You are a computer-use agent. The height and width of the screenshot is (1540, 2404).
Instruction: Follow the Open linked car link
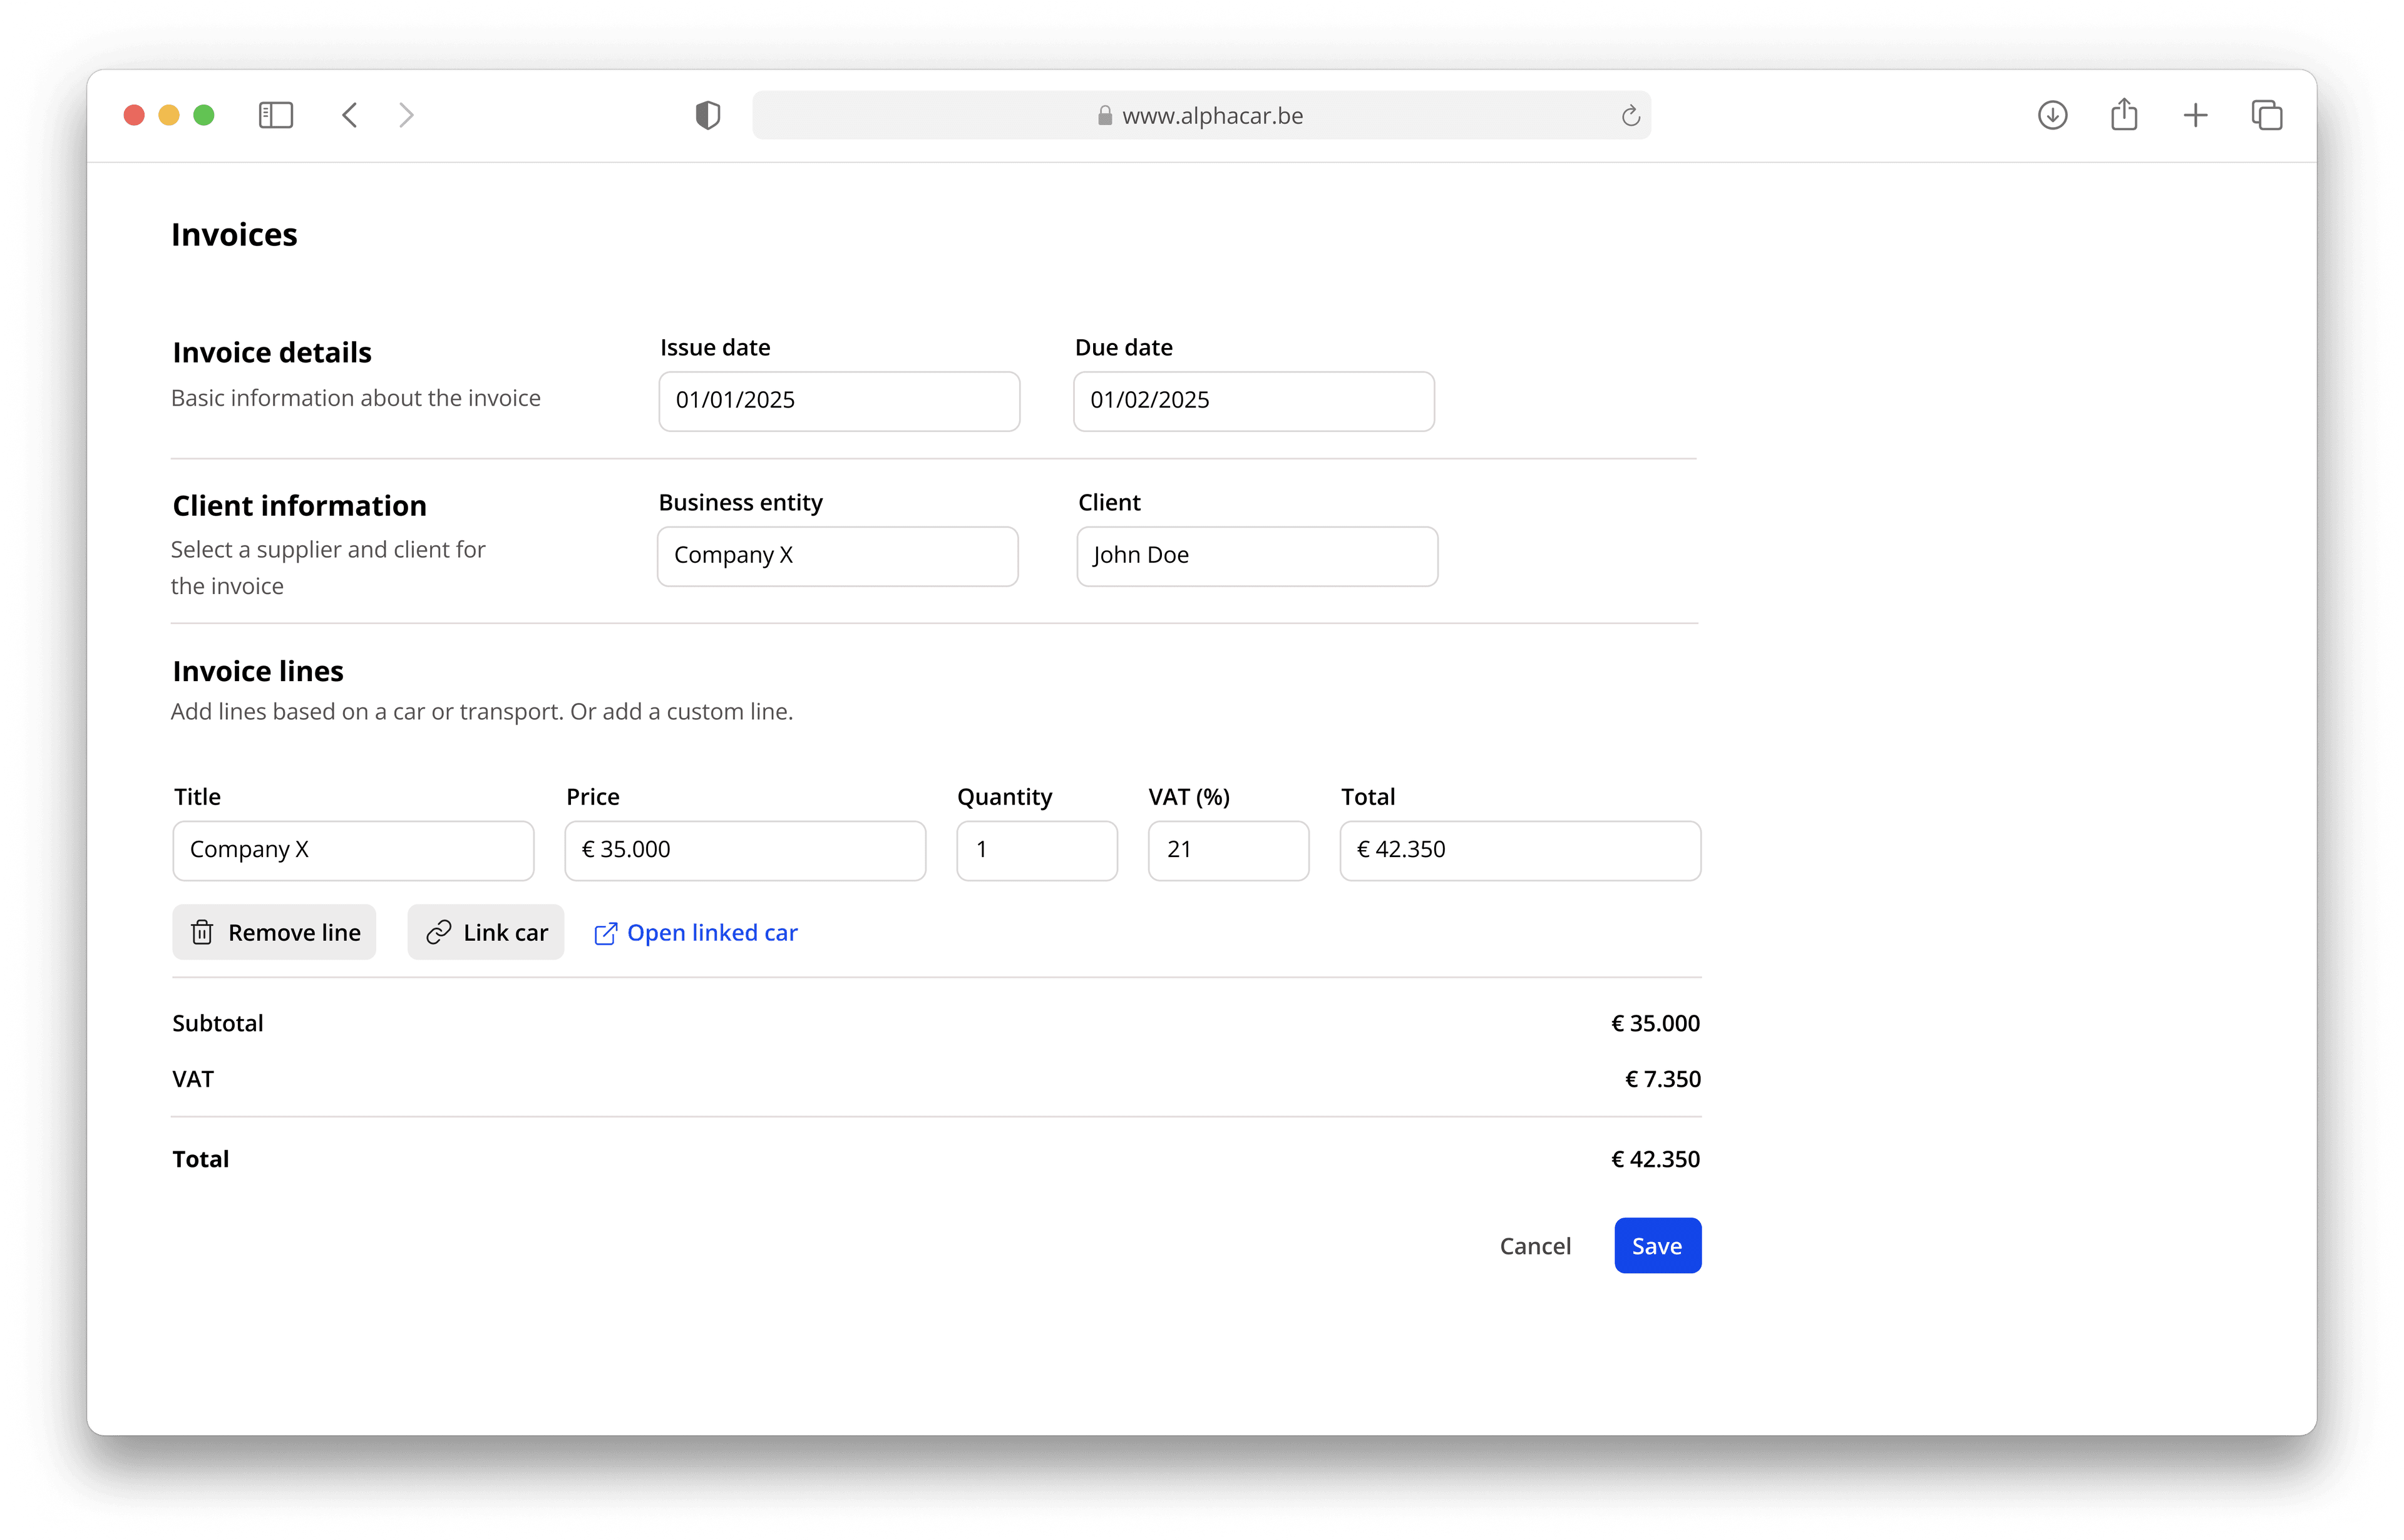tap(696, 932)
